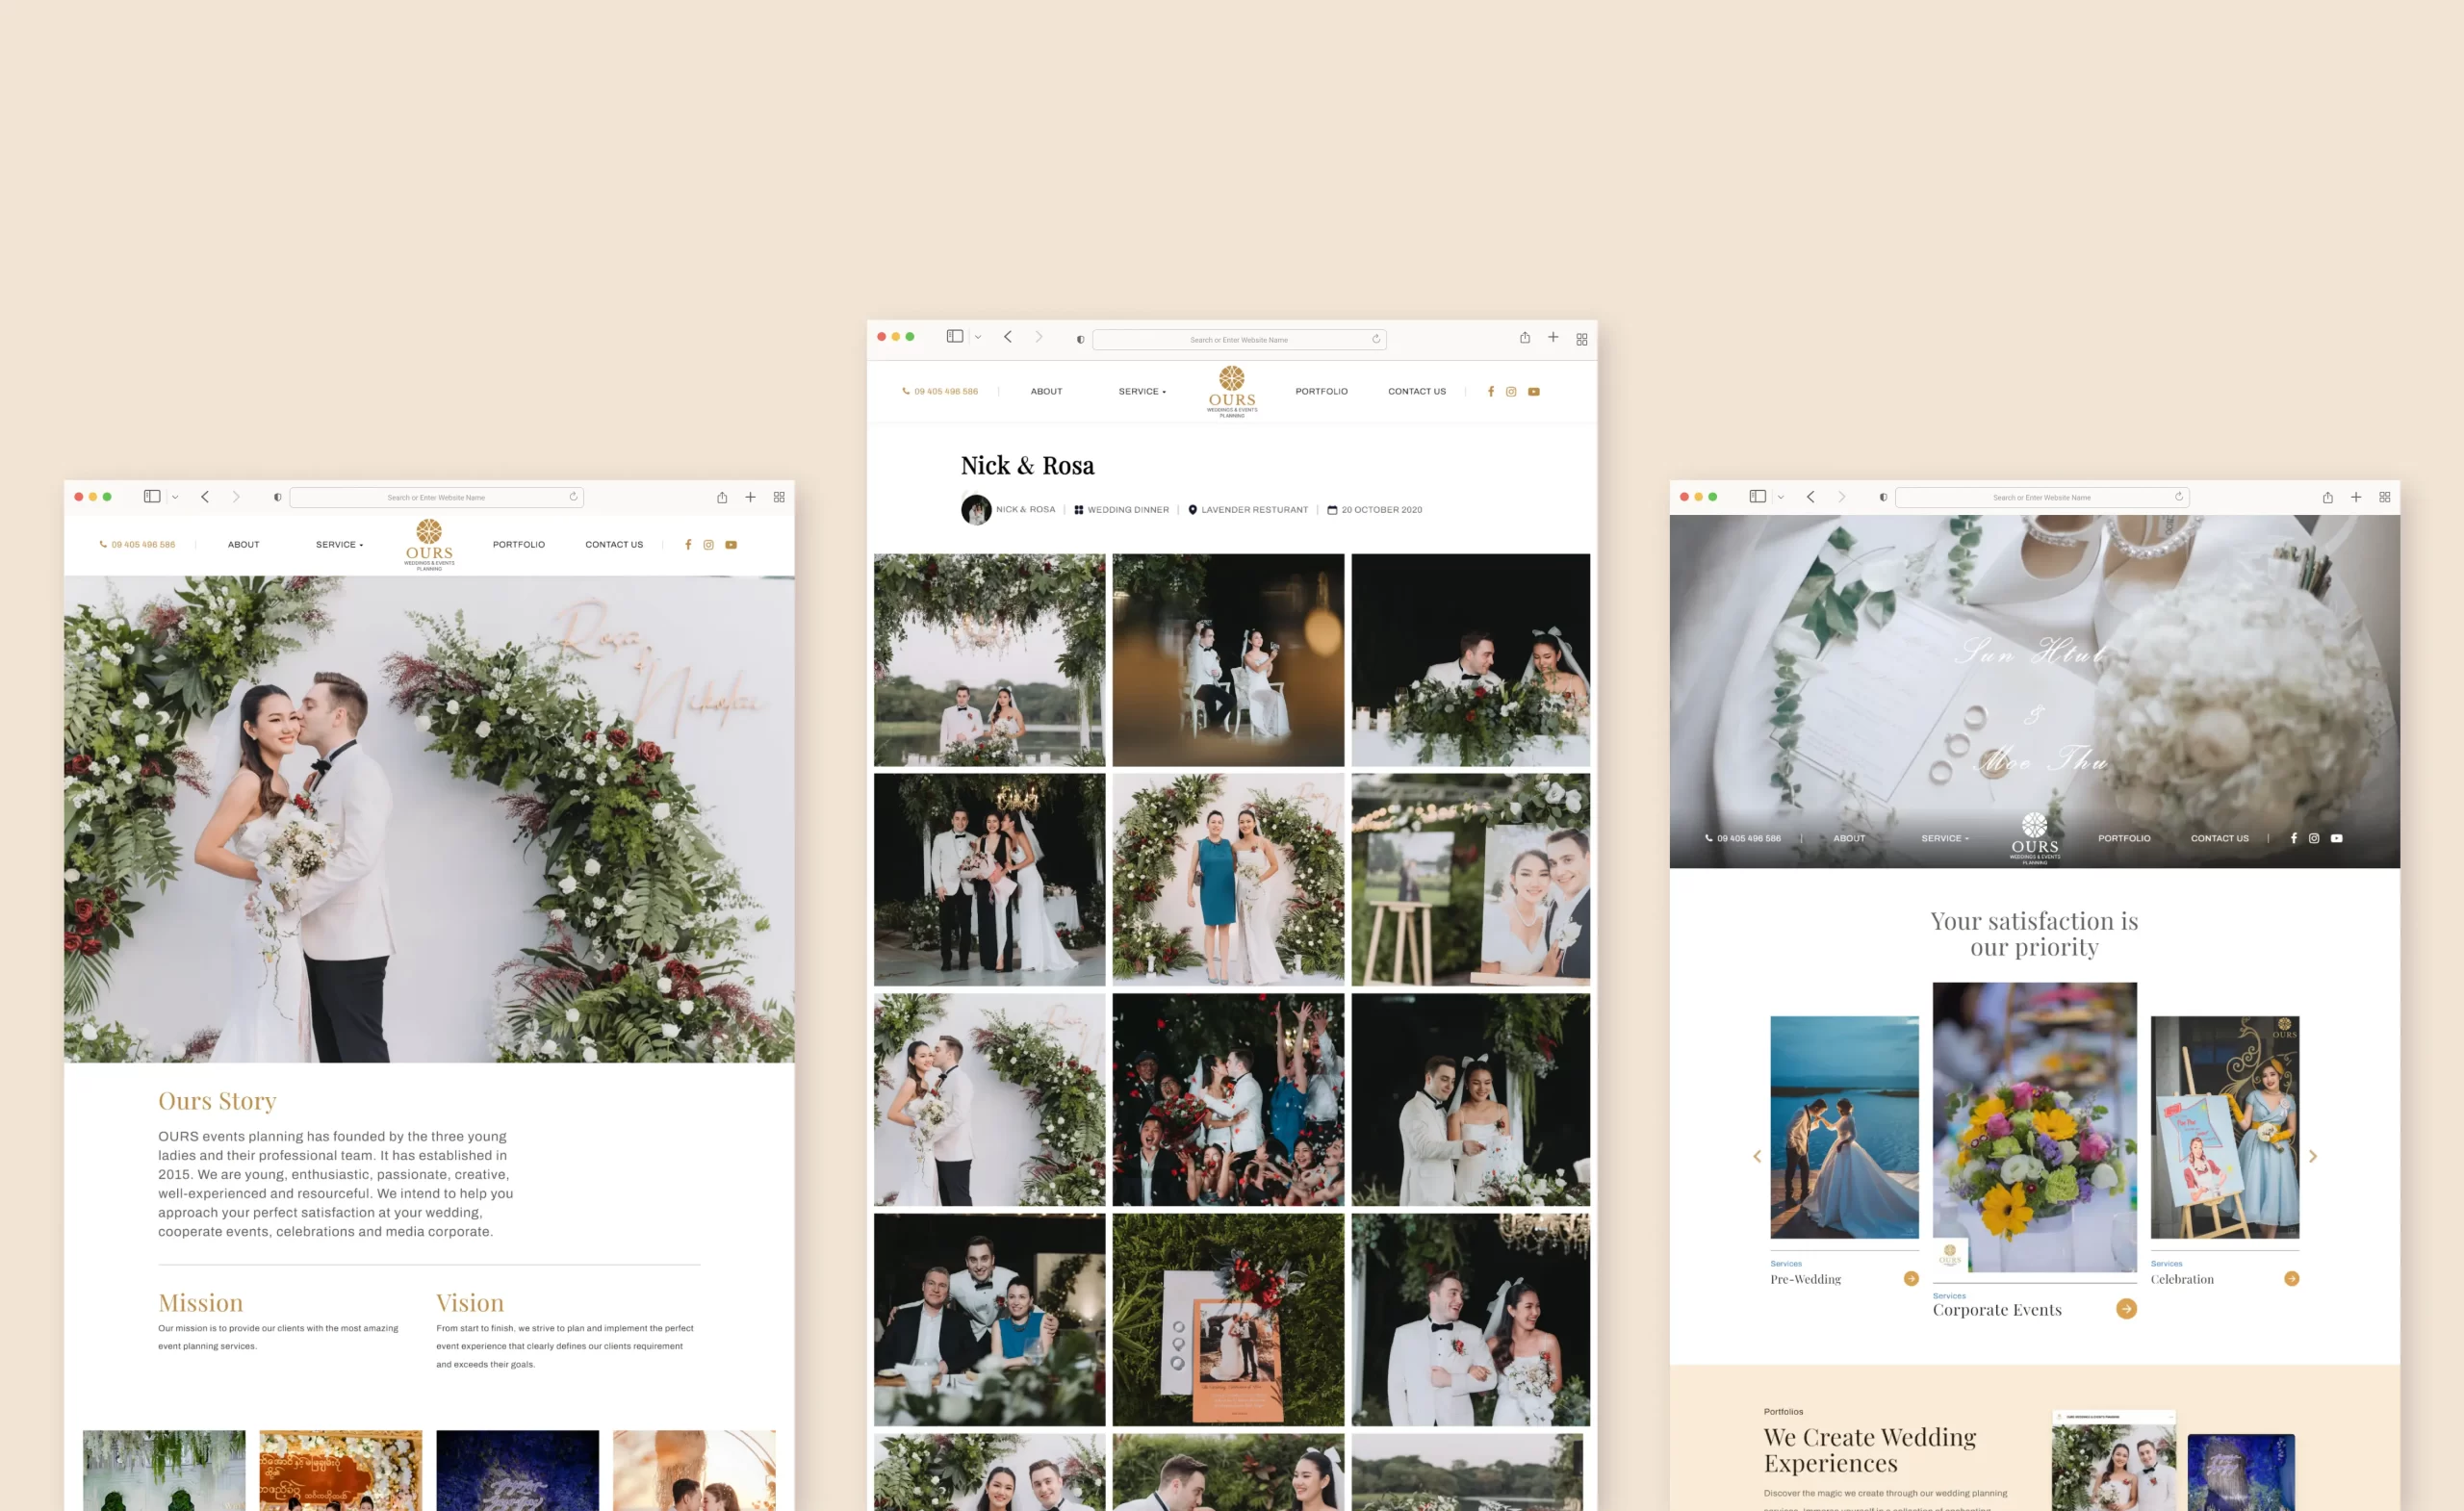Call phone number link in middle window
2464x1511 pixels.
pos(940,392)
